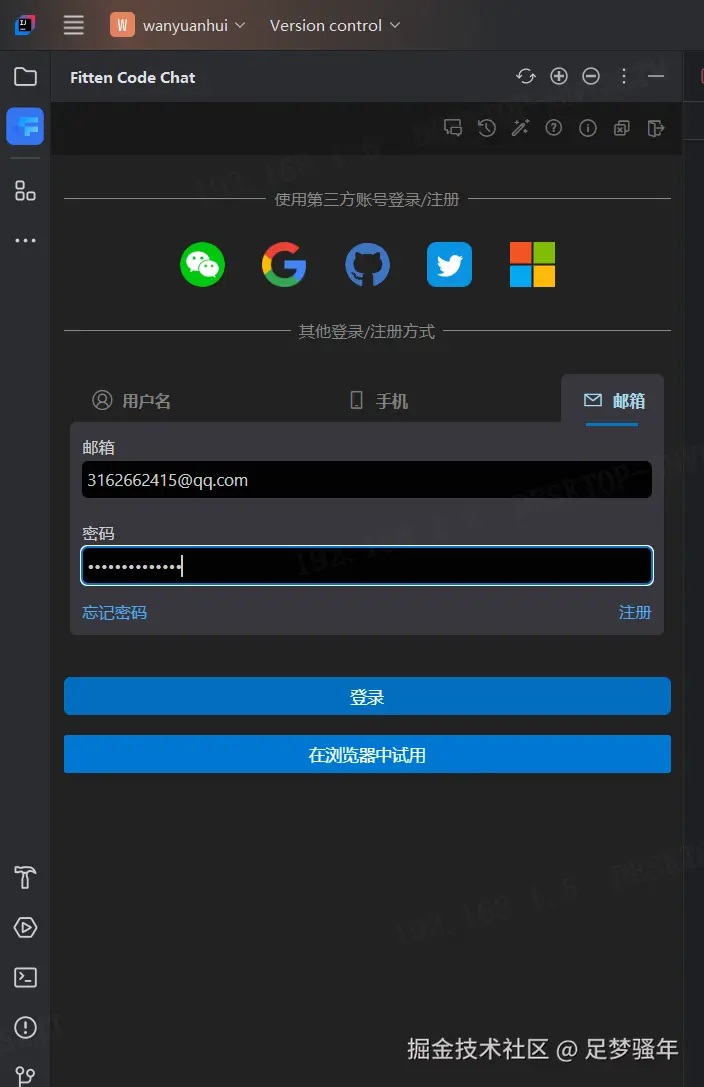Click the IntelliJ IDEA logo icon
Viewport: 704px width, 1087px height.
(x=25, y=25)
